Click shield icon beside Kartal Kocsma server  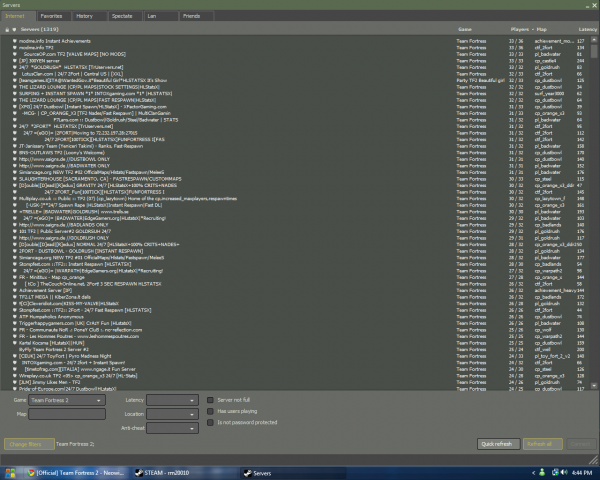click(15, 343)
